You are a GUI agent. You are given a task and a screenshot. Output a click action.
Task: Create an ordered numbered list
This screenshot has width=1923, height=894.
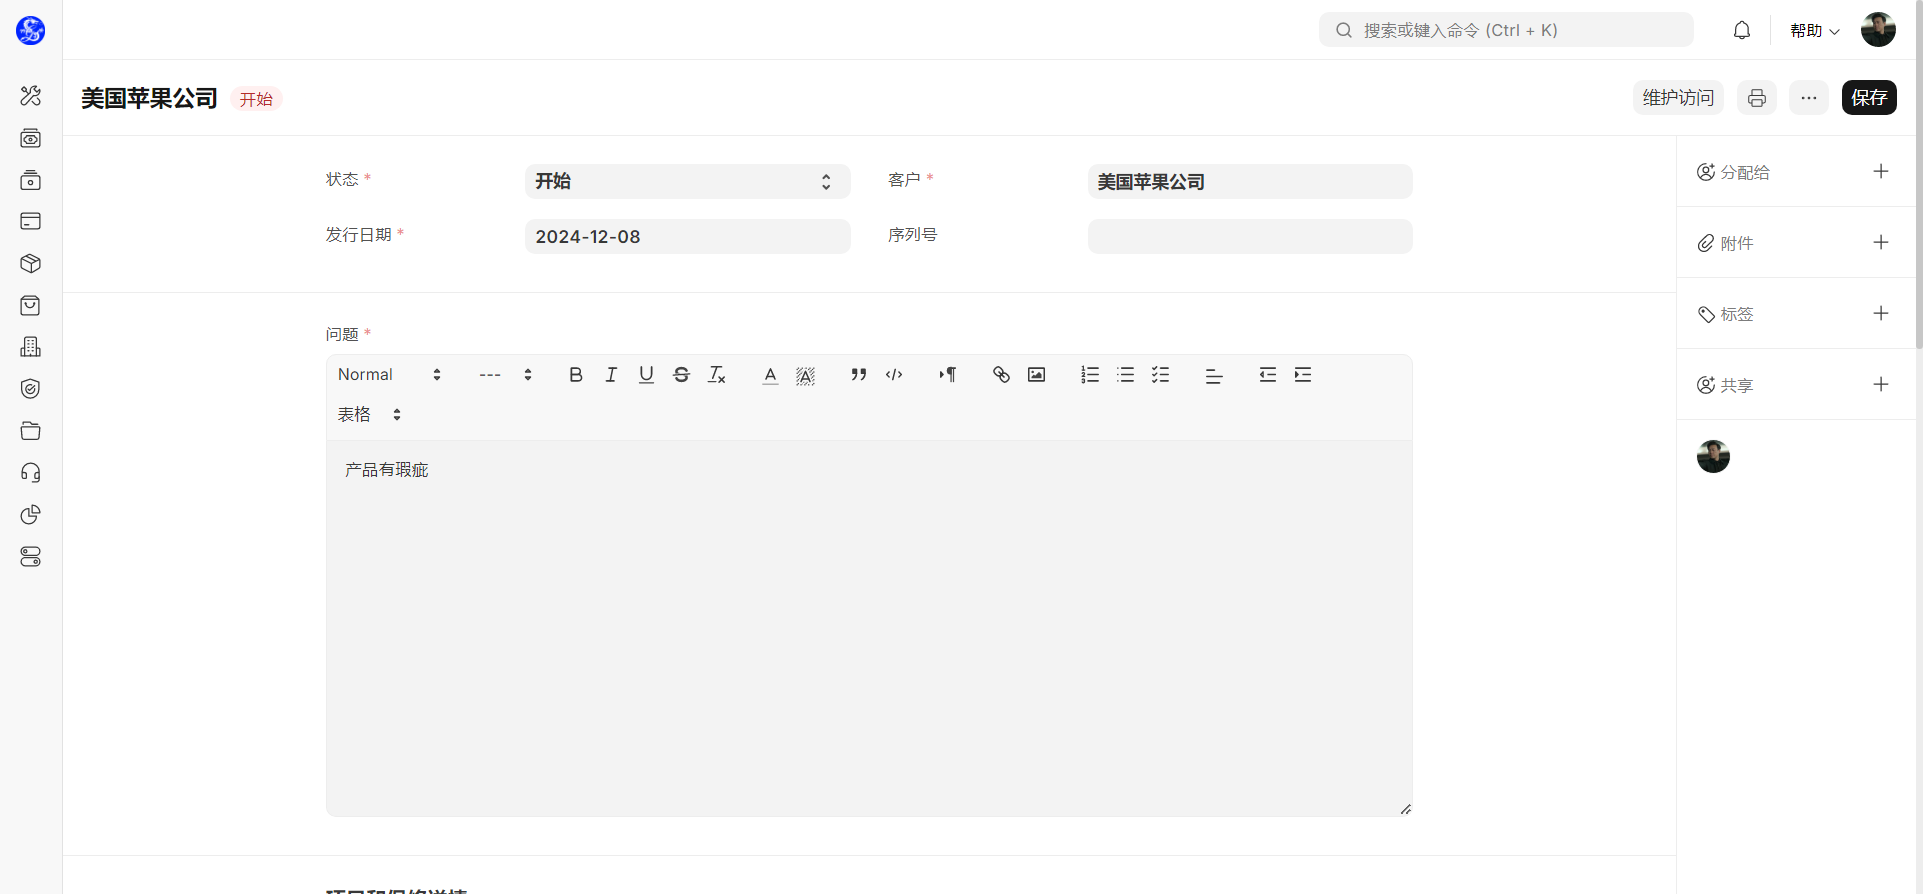tap(1090, 375)
